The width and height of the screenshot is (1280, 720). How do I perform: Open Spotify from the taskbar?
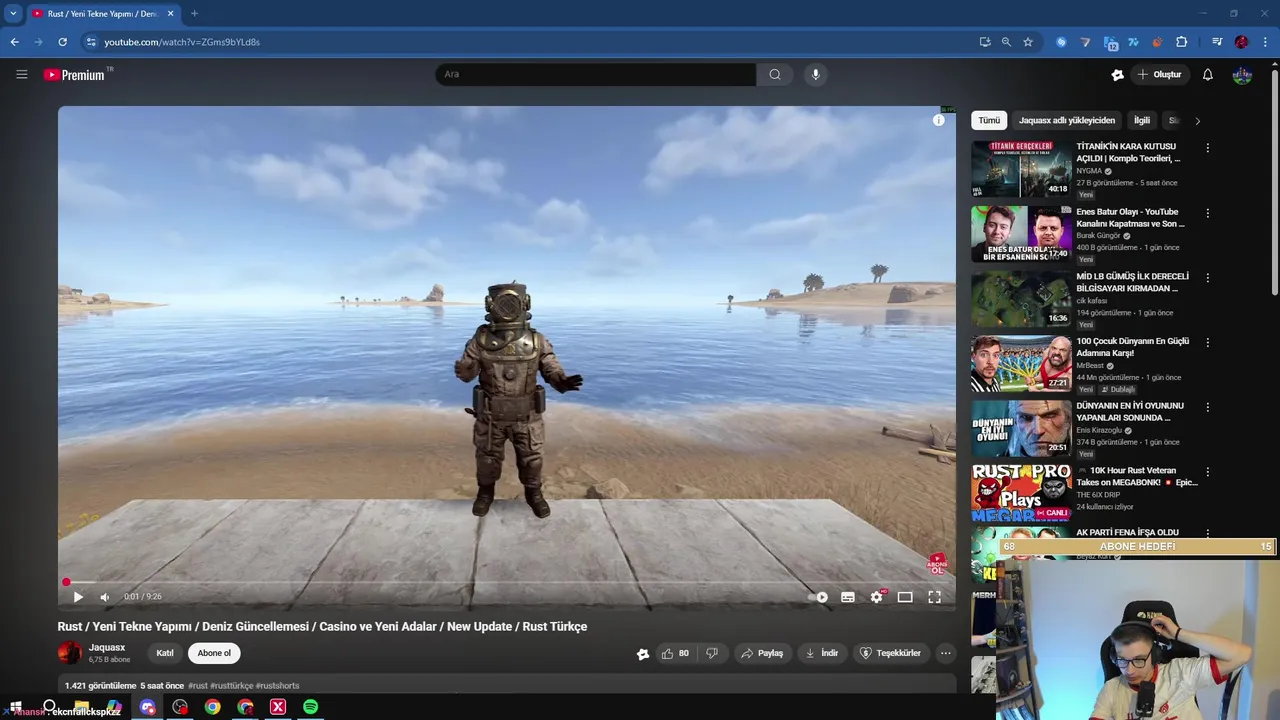pos(310,707)
